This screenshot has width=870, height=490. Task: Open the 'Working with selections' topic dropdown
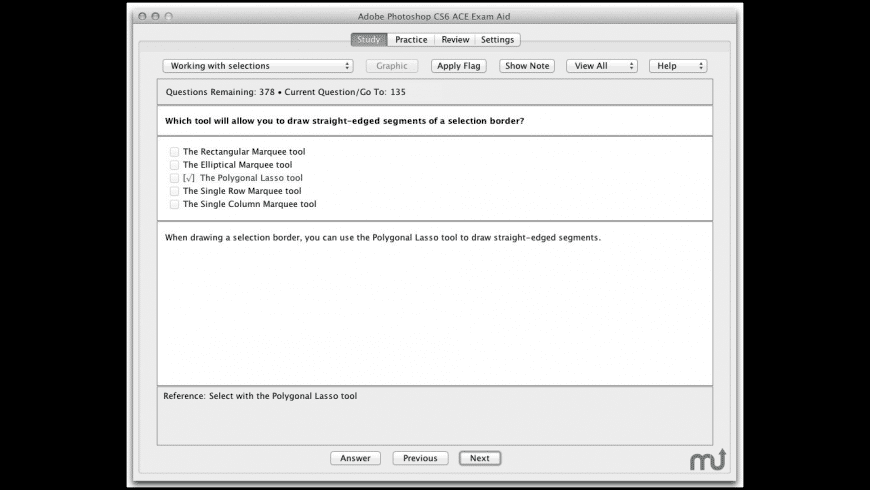(x=258, y=65)
